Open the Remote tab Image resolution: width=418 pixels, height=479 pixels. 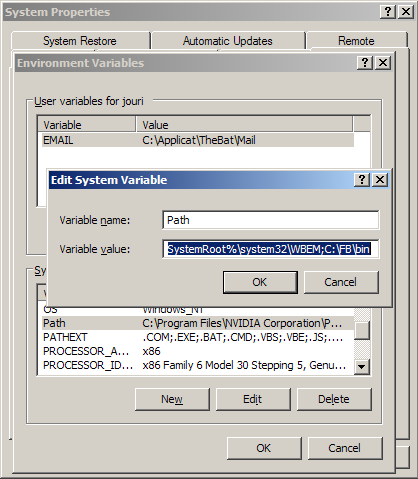pyautogui.click(x=356, y=41)
